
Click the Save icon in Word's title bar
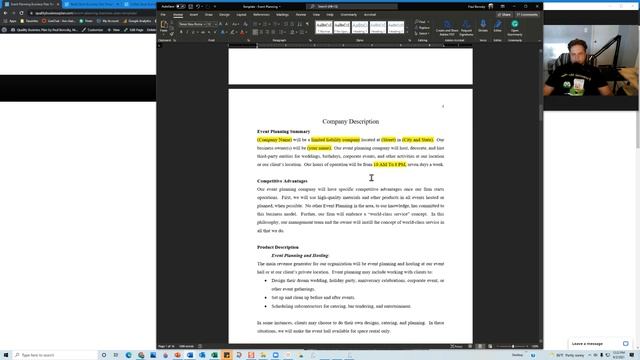point(191,7)
